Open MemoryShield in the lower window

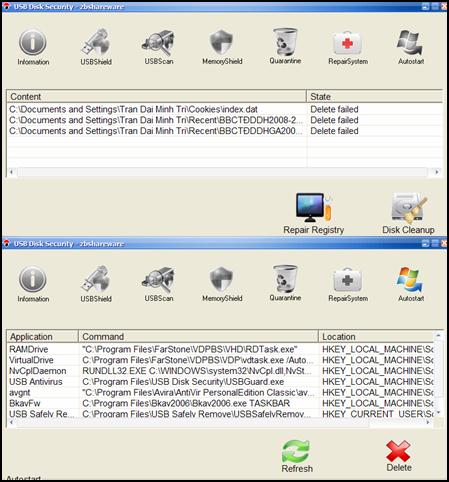click(222, 284)
